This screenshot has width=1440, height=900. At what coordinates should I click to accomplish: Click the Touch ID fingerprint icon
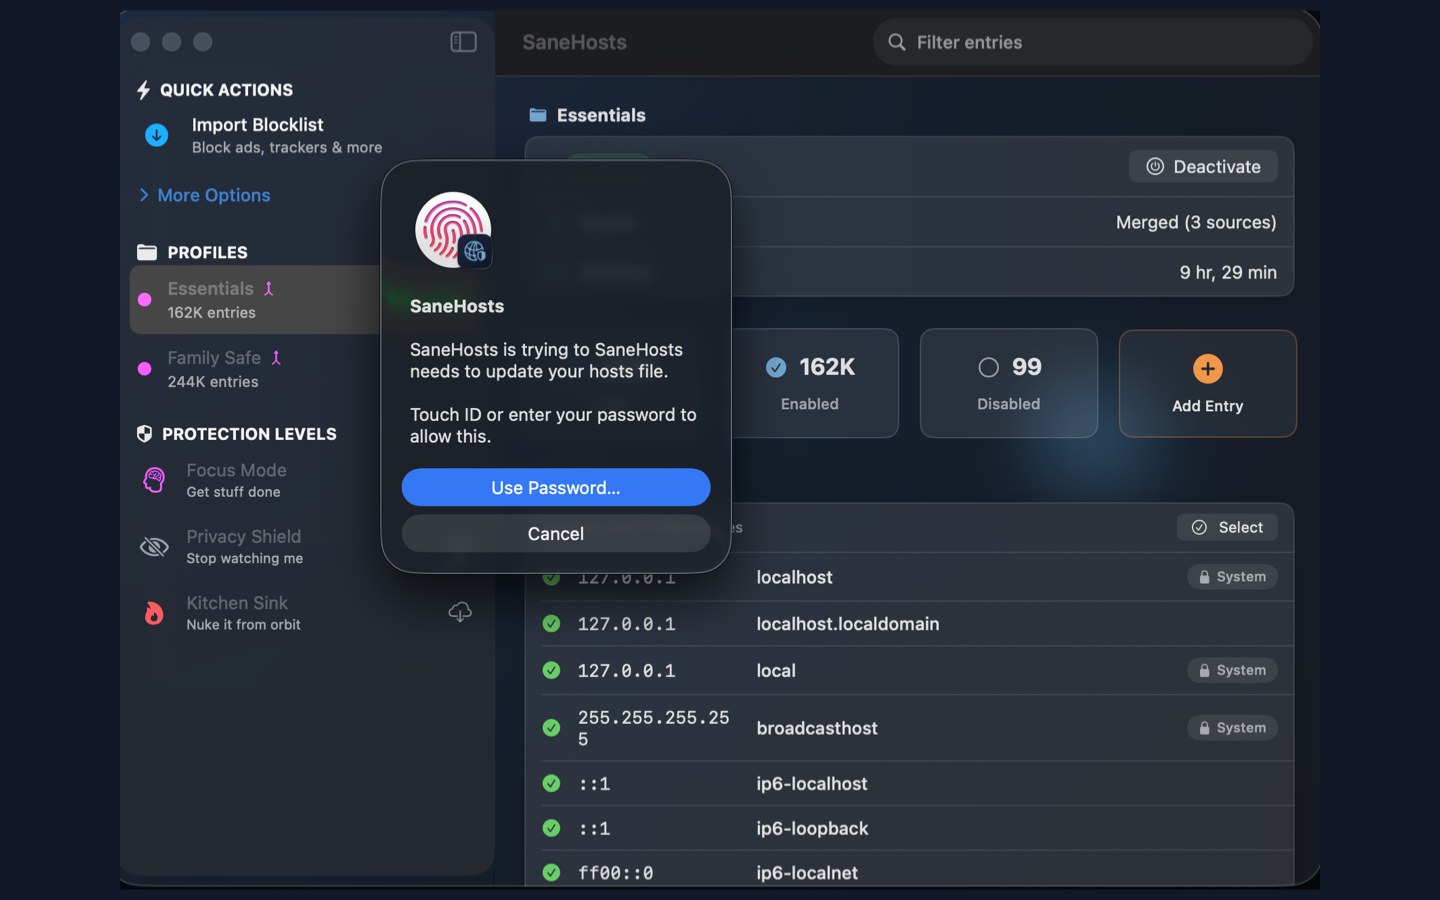pyautogui.click(x=453, y=230)
